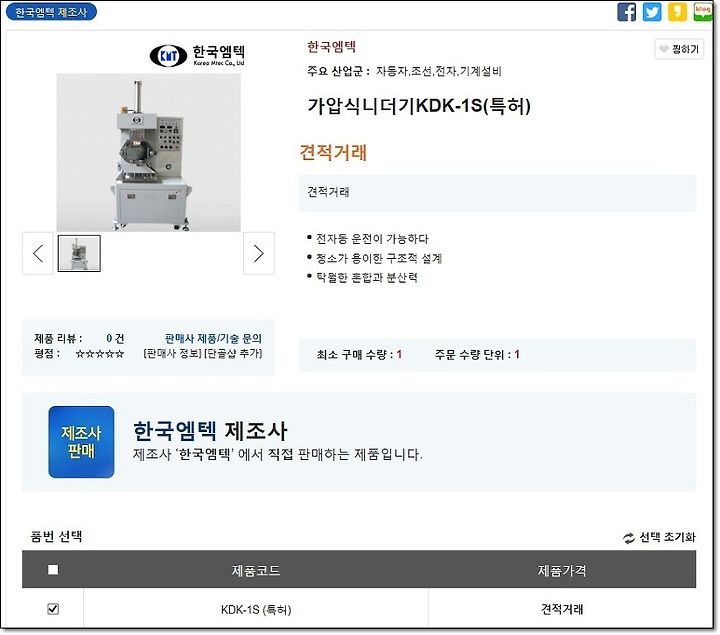Show the previous product image
This screenshot has height=635, width=720.
(38, 253)
